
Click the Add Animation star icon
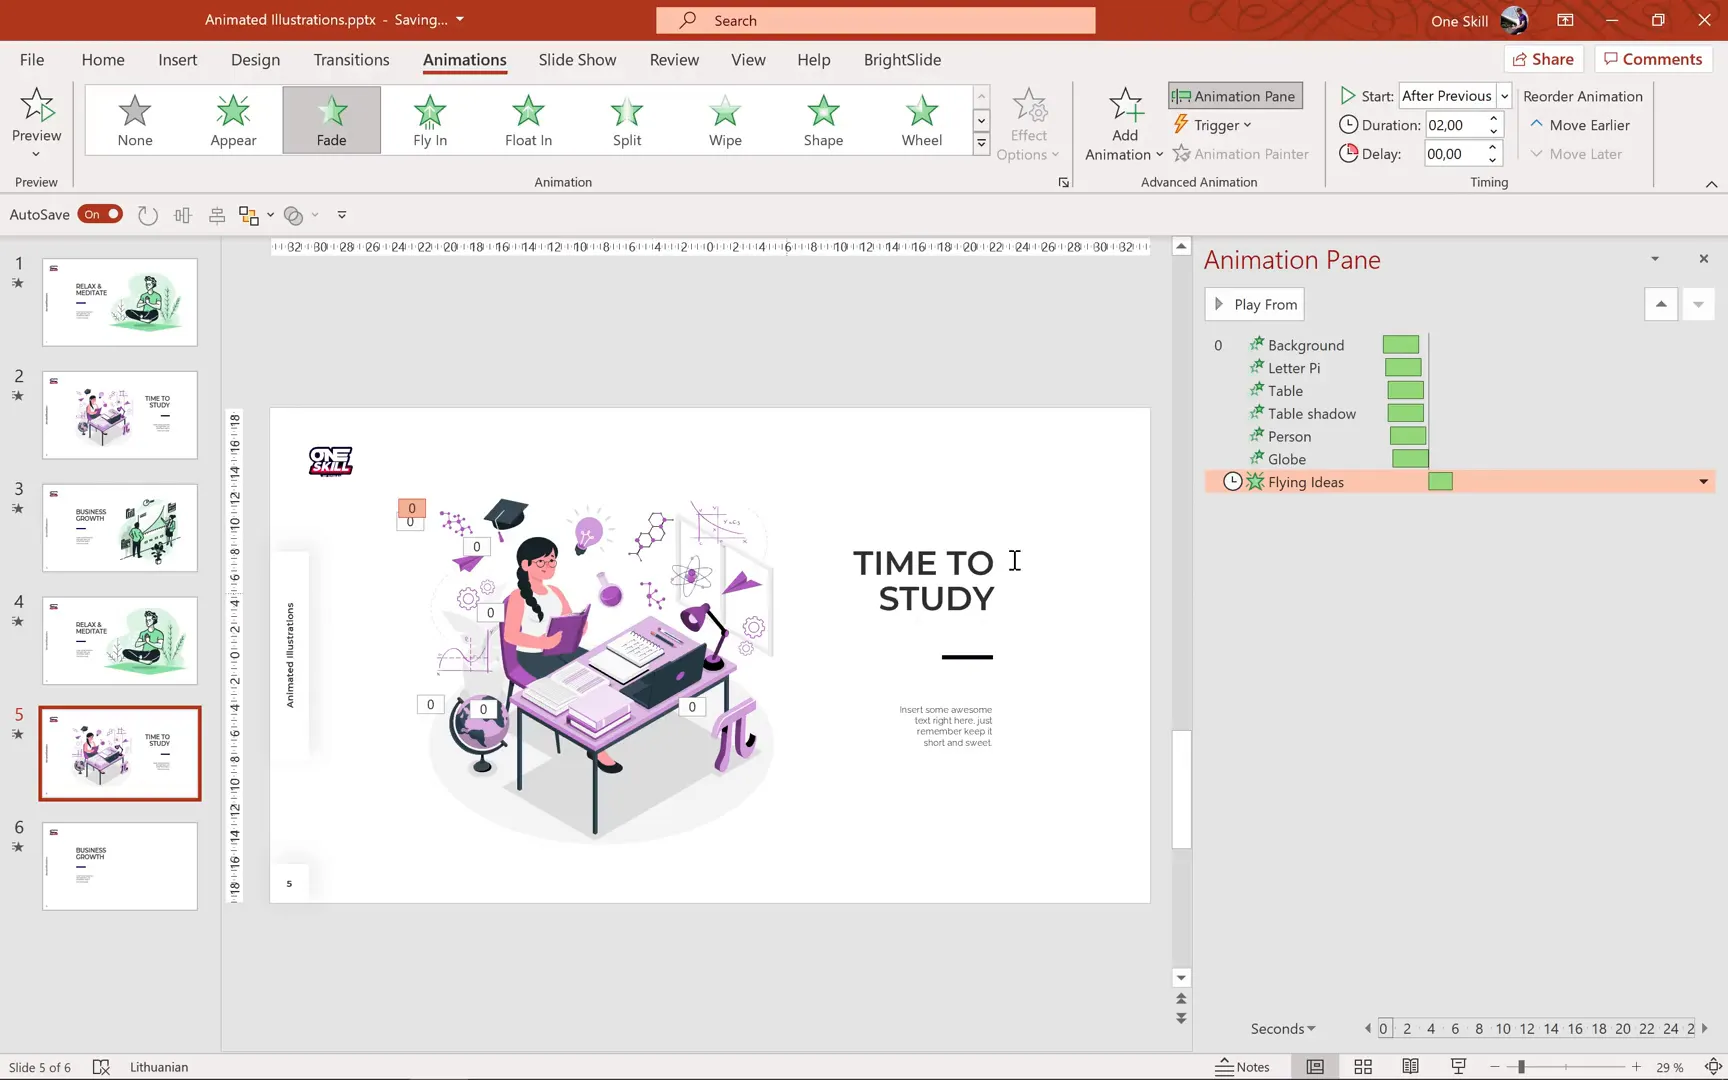[x=1125, y=106]
